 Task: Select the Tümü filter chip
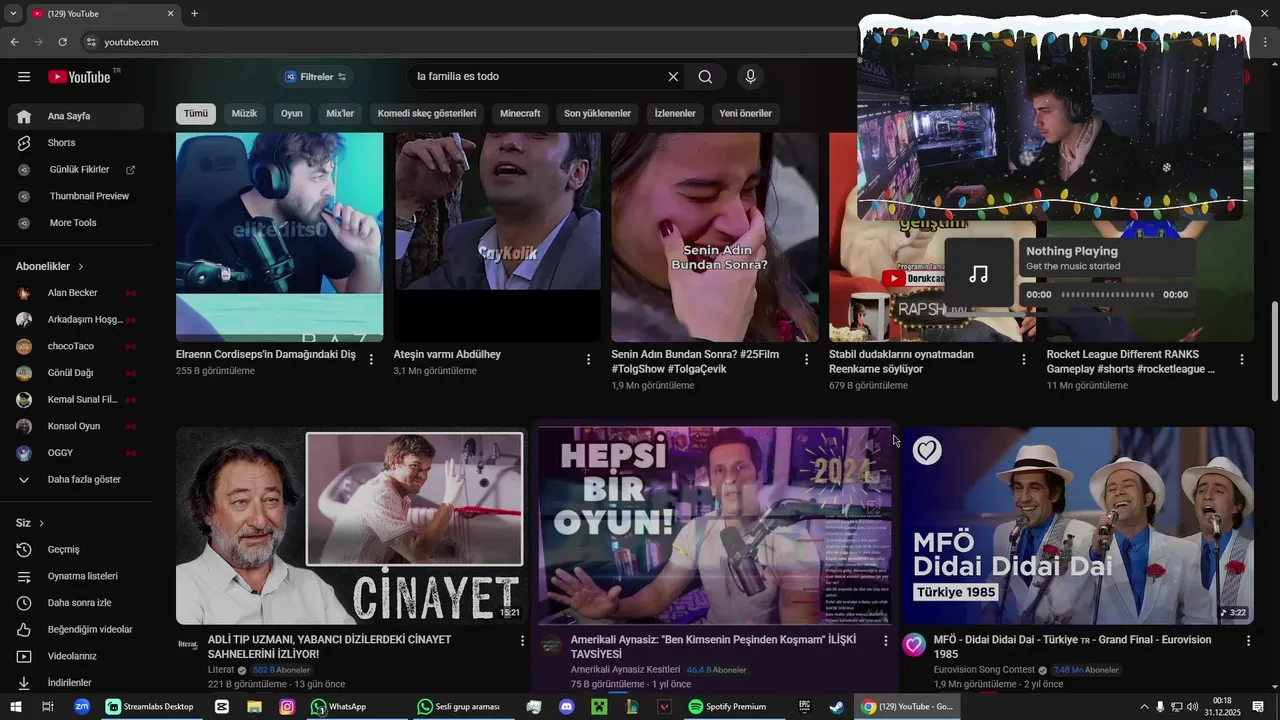196,114
